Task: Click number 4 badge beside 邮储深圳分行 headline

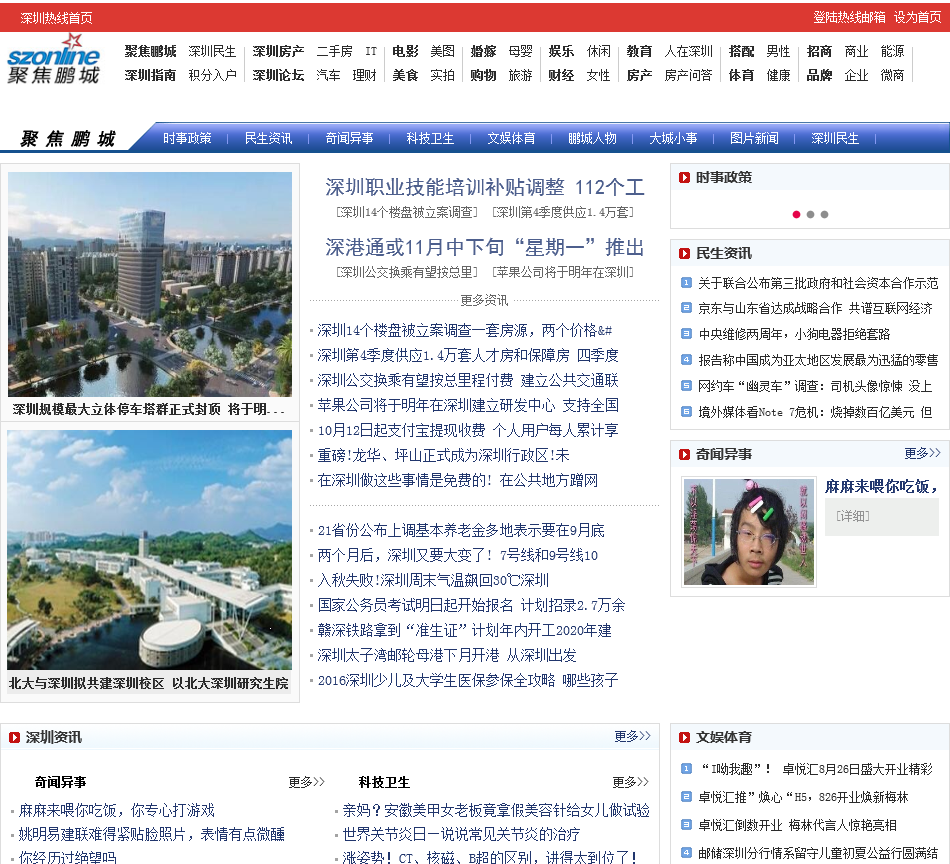Action: point(686,852)
